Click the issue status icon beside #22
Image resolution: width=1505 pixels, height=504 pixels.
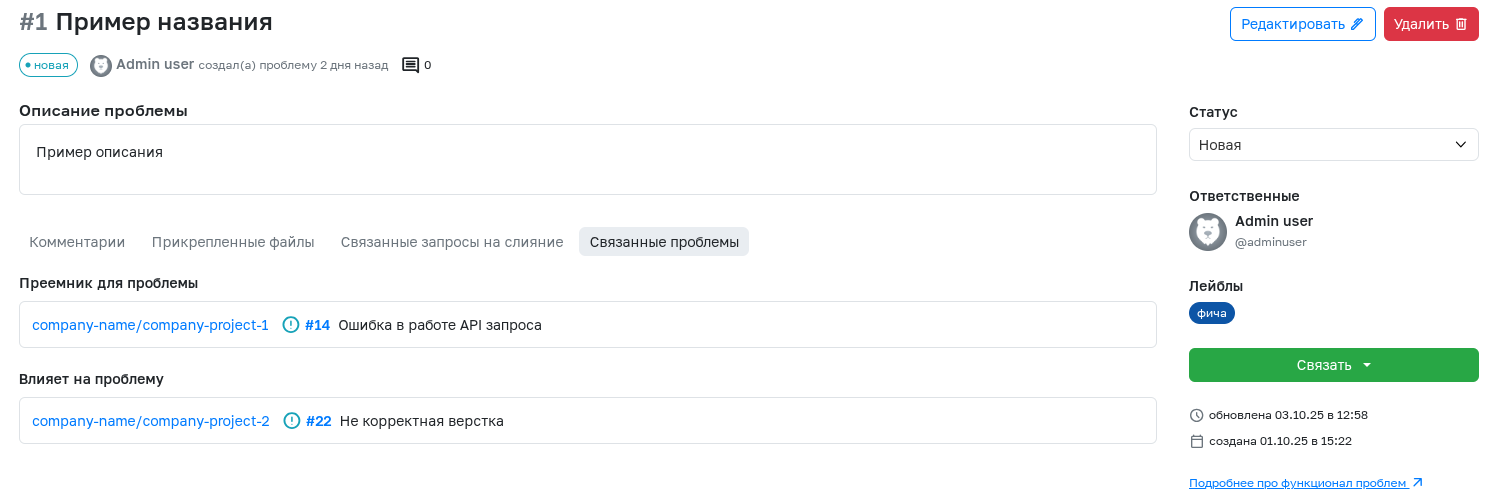point(292,421)
